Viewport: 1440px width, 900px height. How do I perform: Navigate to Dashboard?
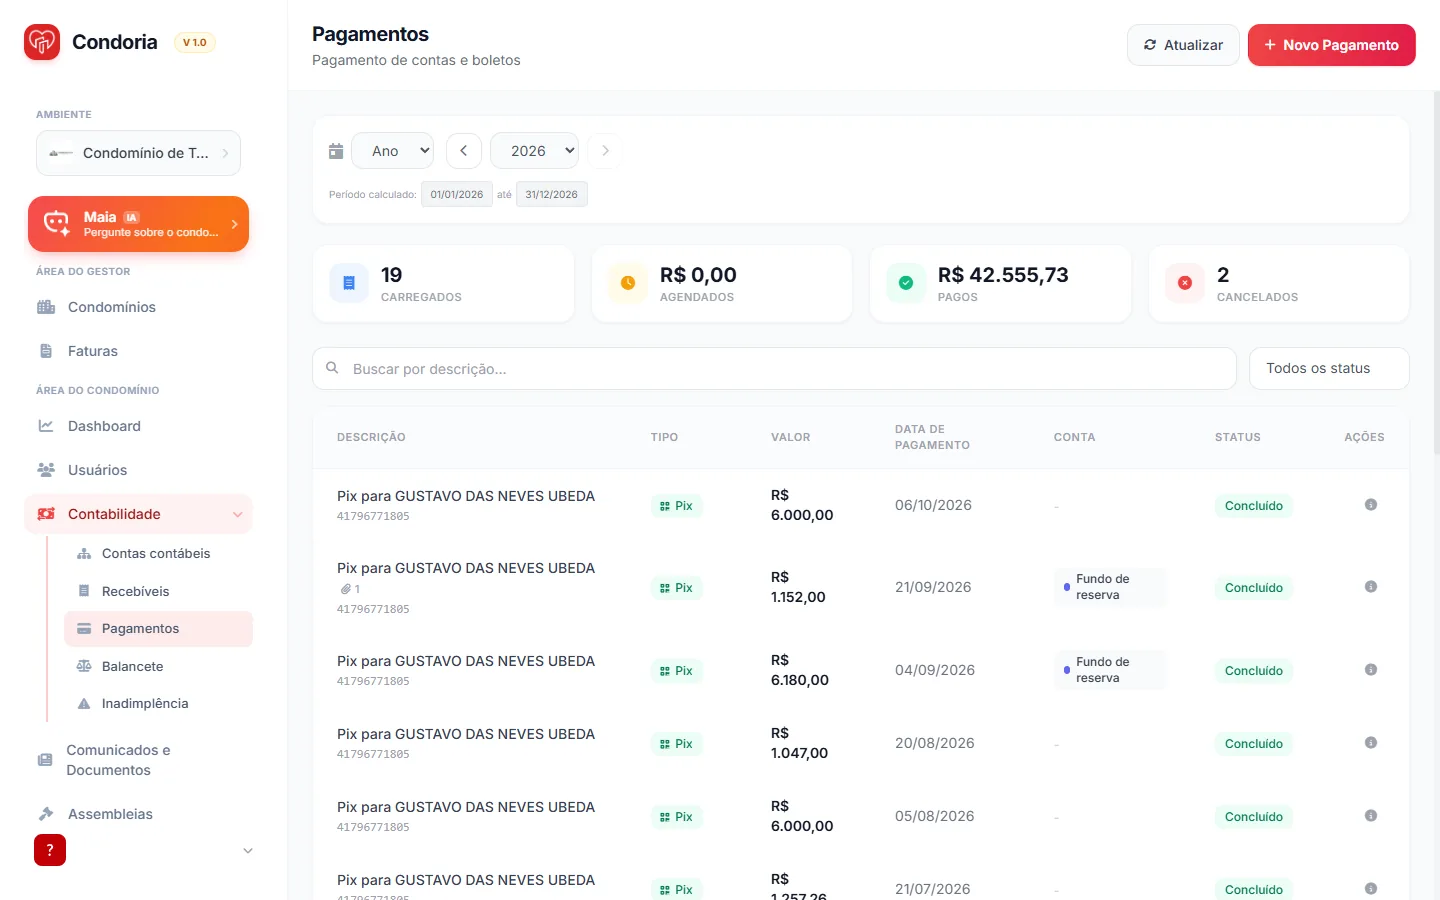(x=138, y=426)
